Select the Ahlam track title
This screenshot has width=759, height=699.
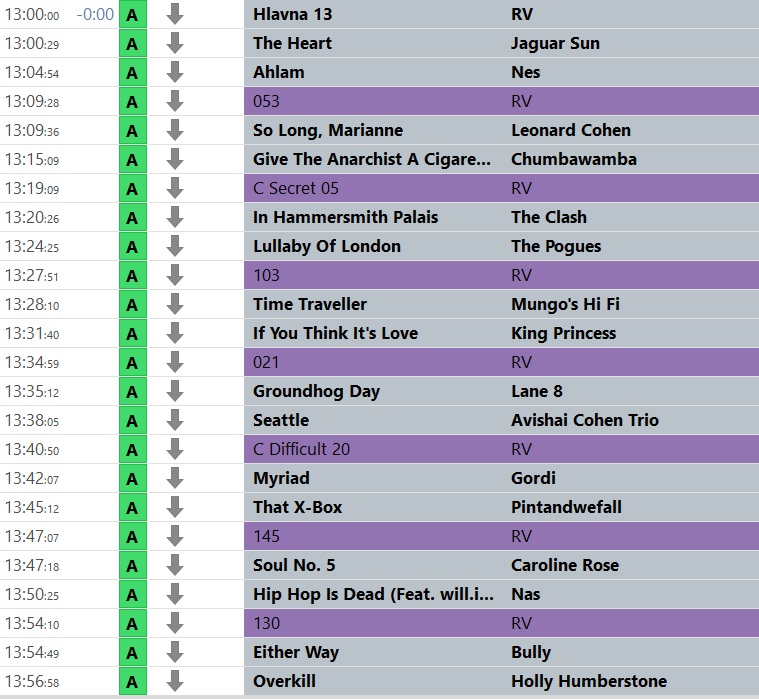279,72
